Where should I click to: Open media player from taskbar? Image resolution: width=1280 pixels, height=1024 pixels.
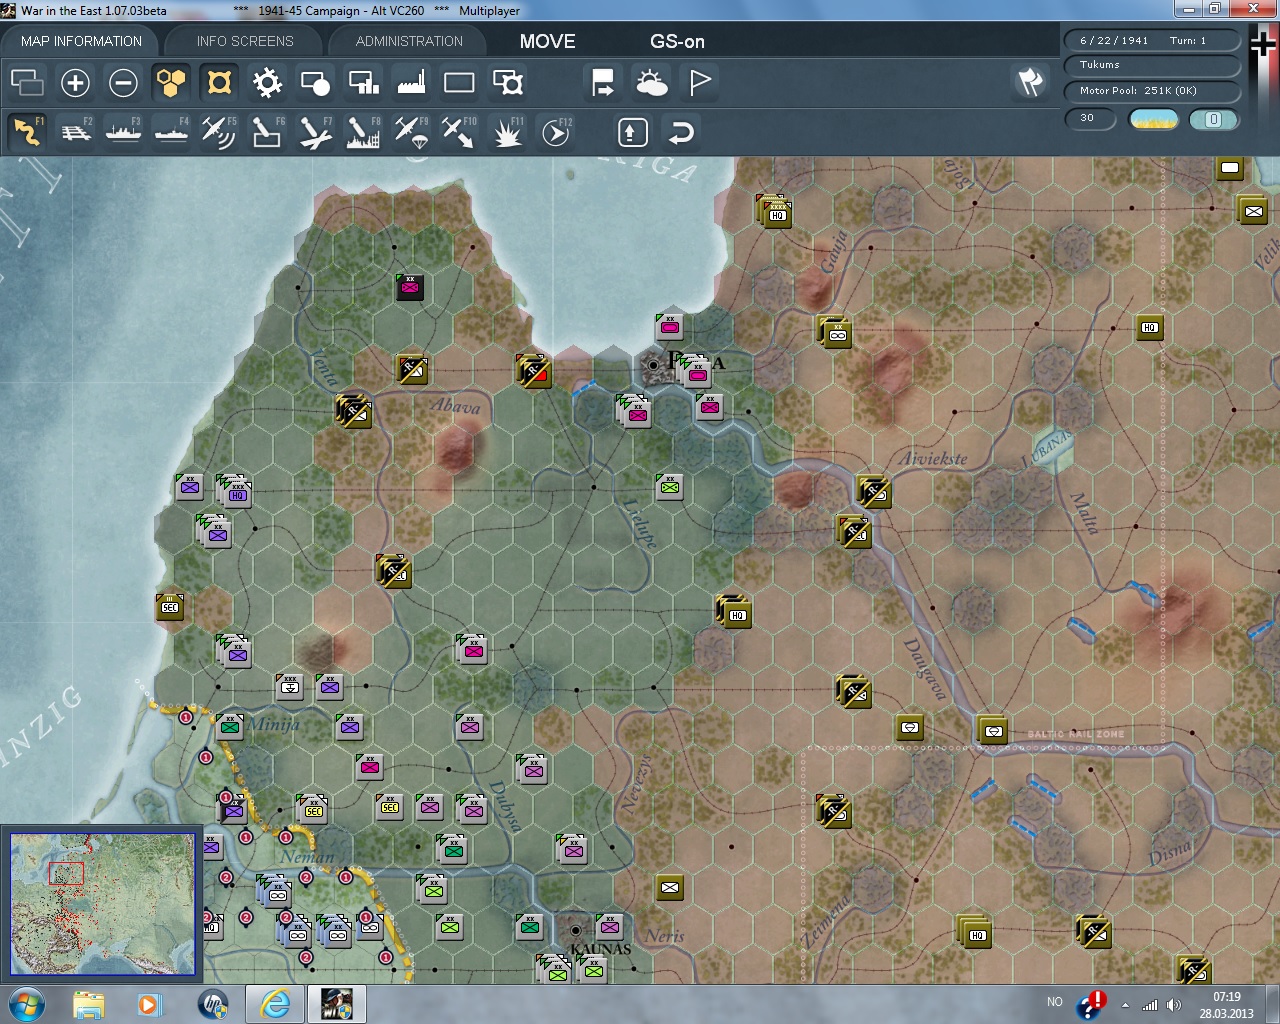(x=149, y=1004)
